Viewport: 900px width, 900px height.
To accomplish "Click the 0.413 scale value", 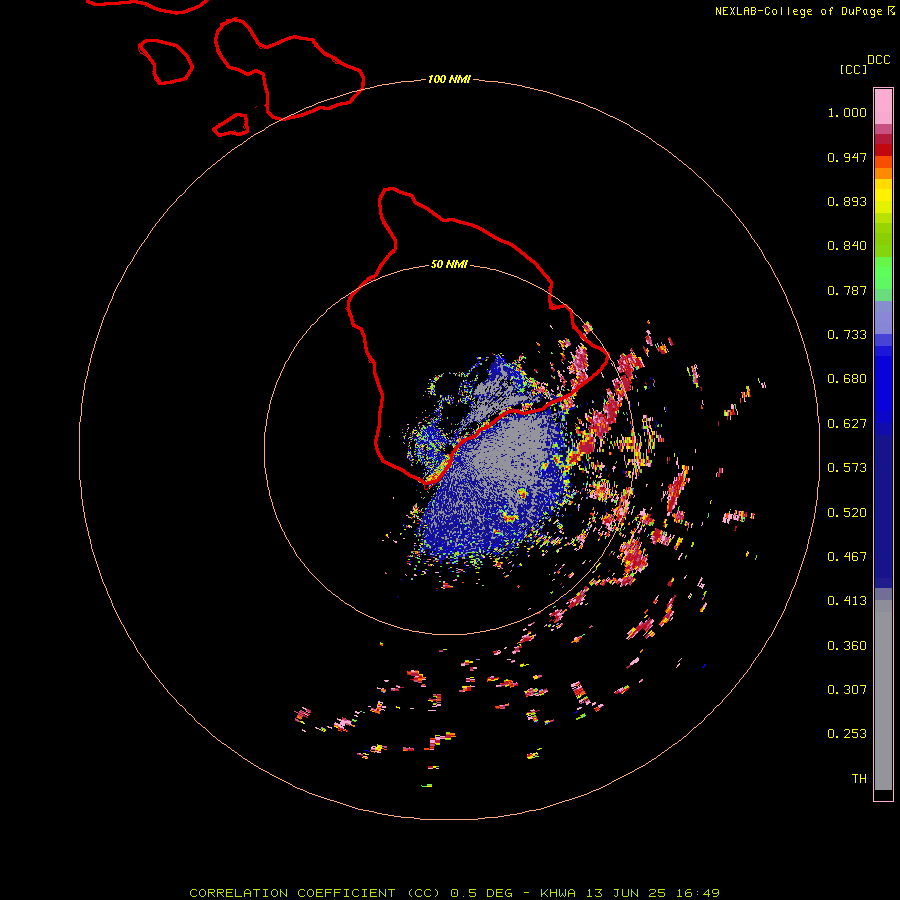I will pyautogui.click(x=847, y=601).
